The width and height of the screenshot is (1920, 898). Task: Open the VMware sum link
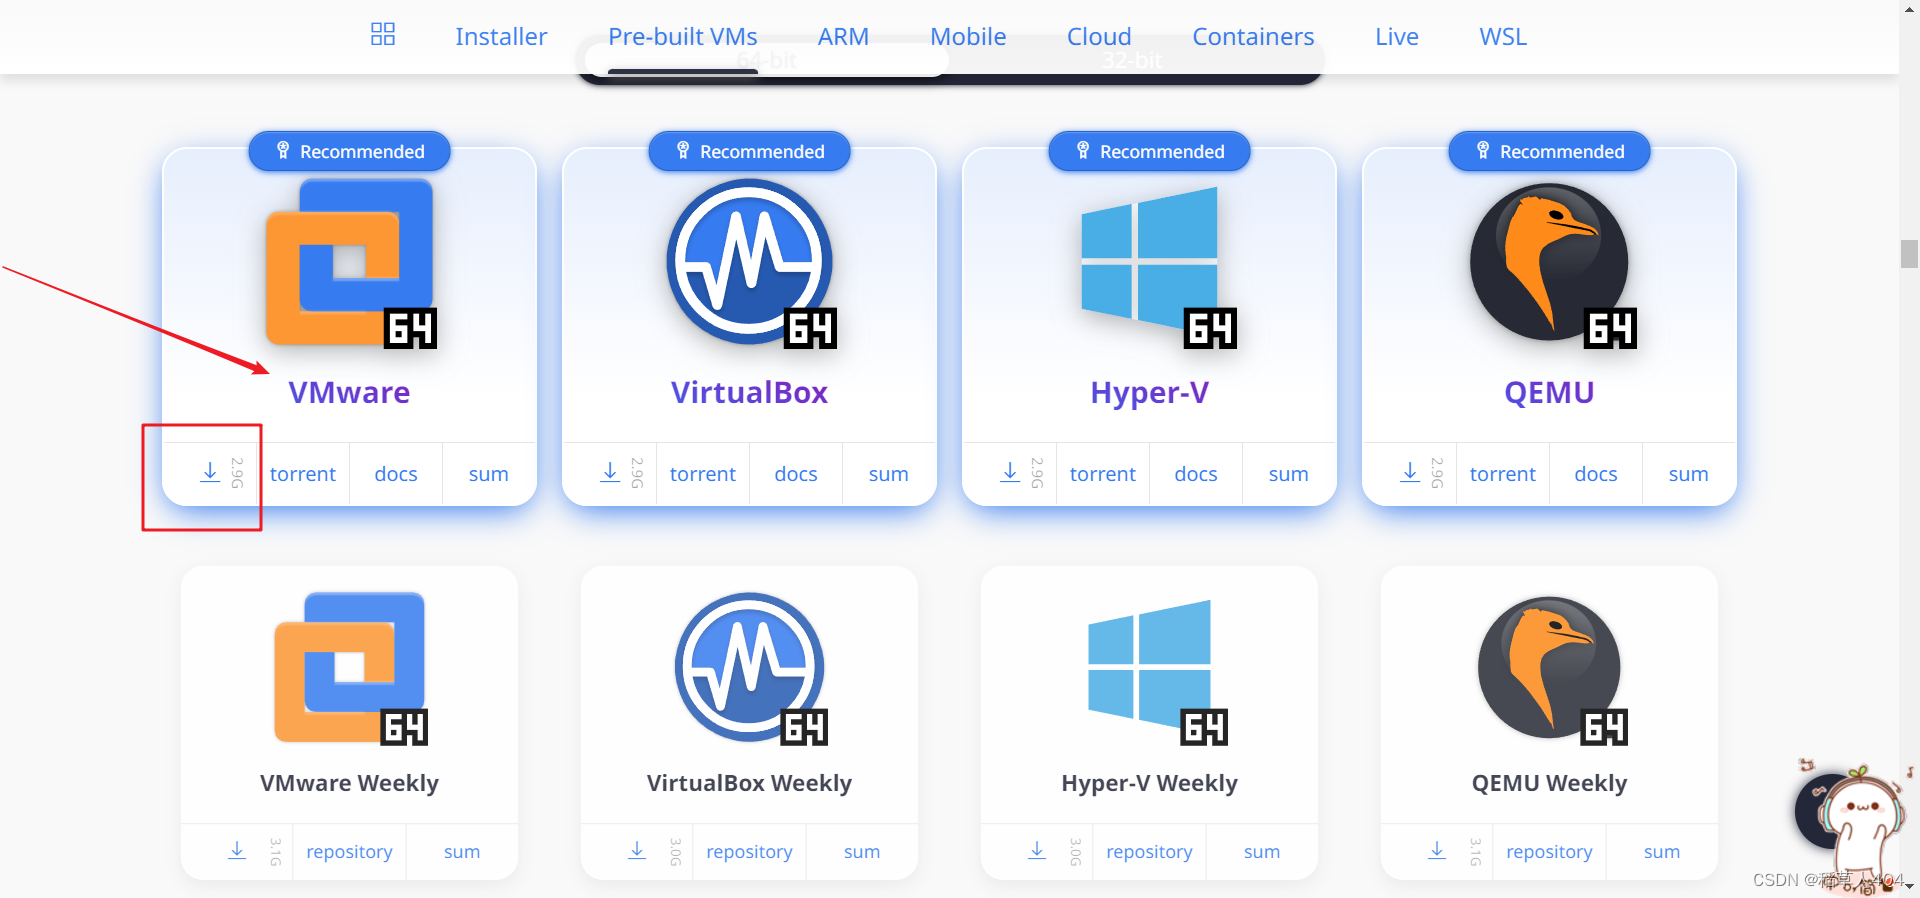pos(489,474)
